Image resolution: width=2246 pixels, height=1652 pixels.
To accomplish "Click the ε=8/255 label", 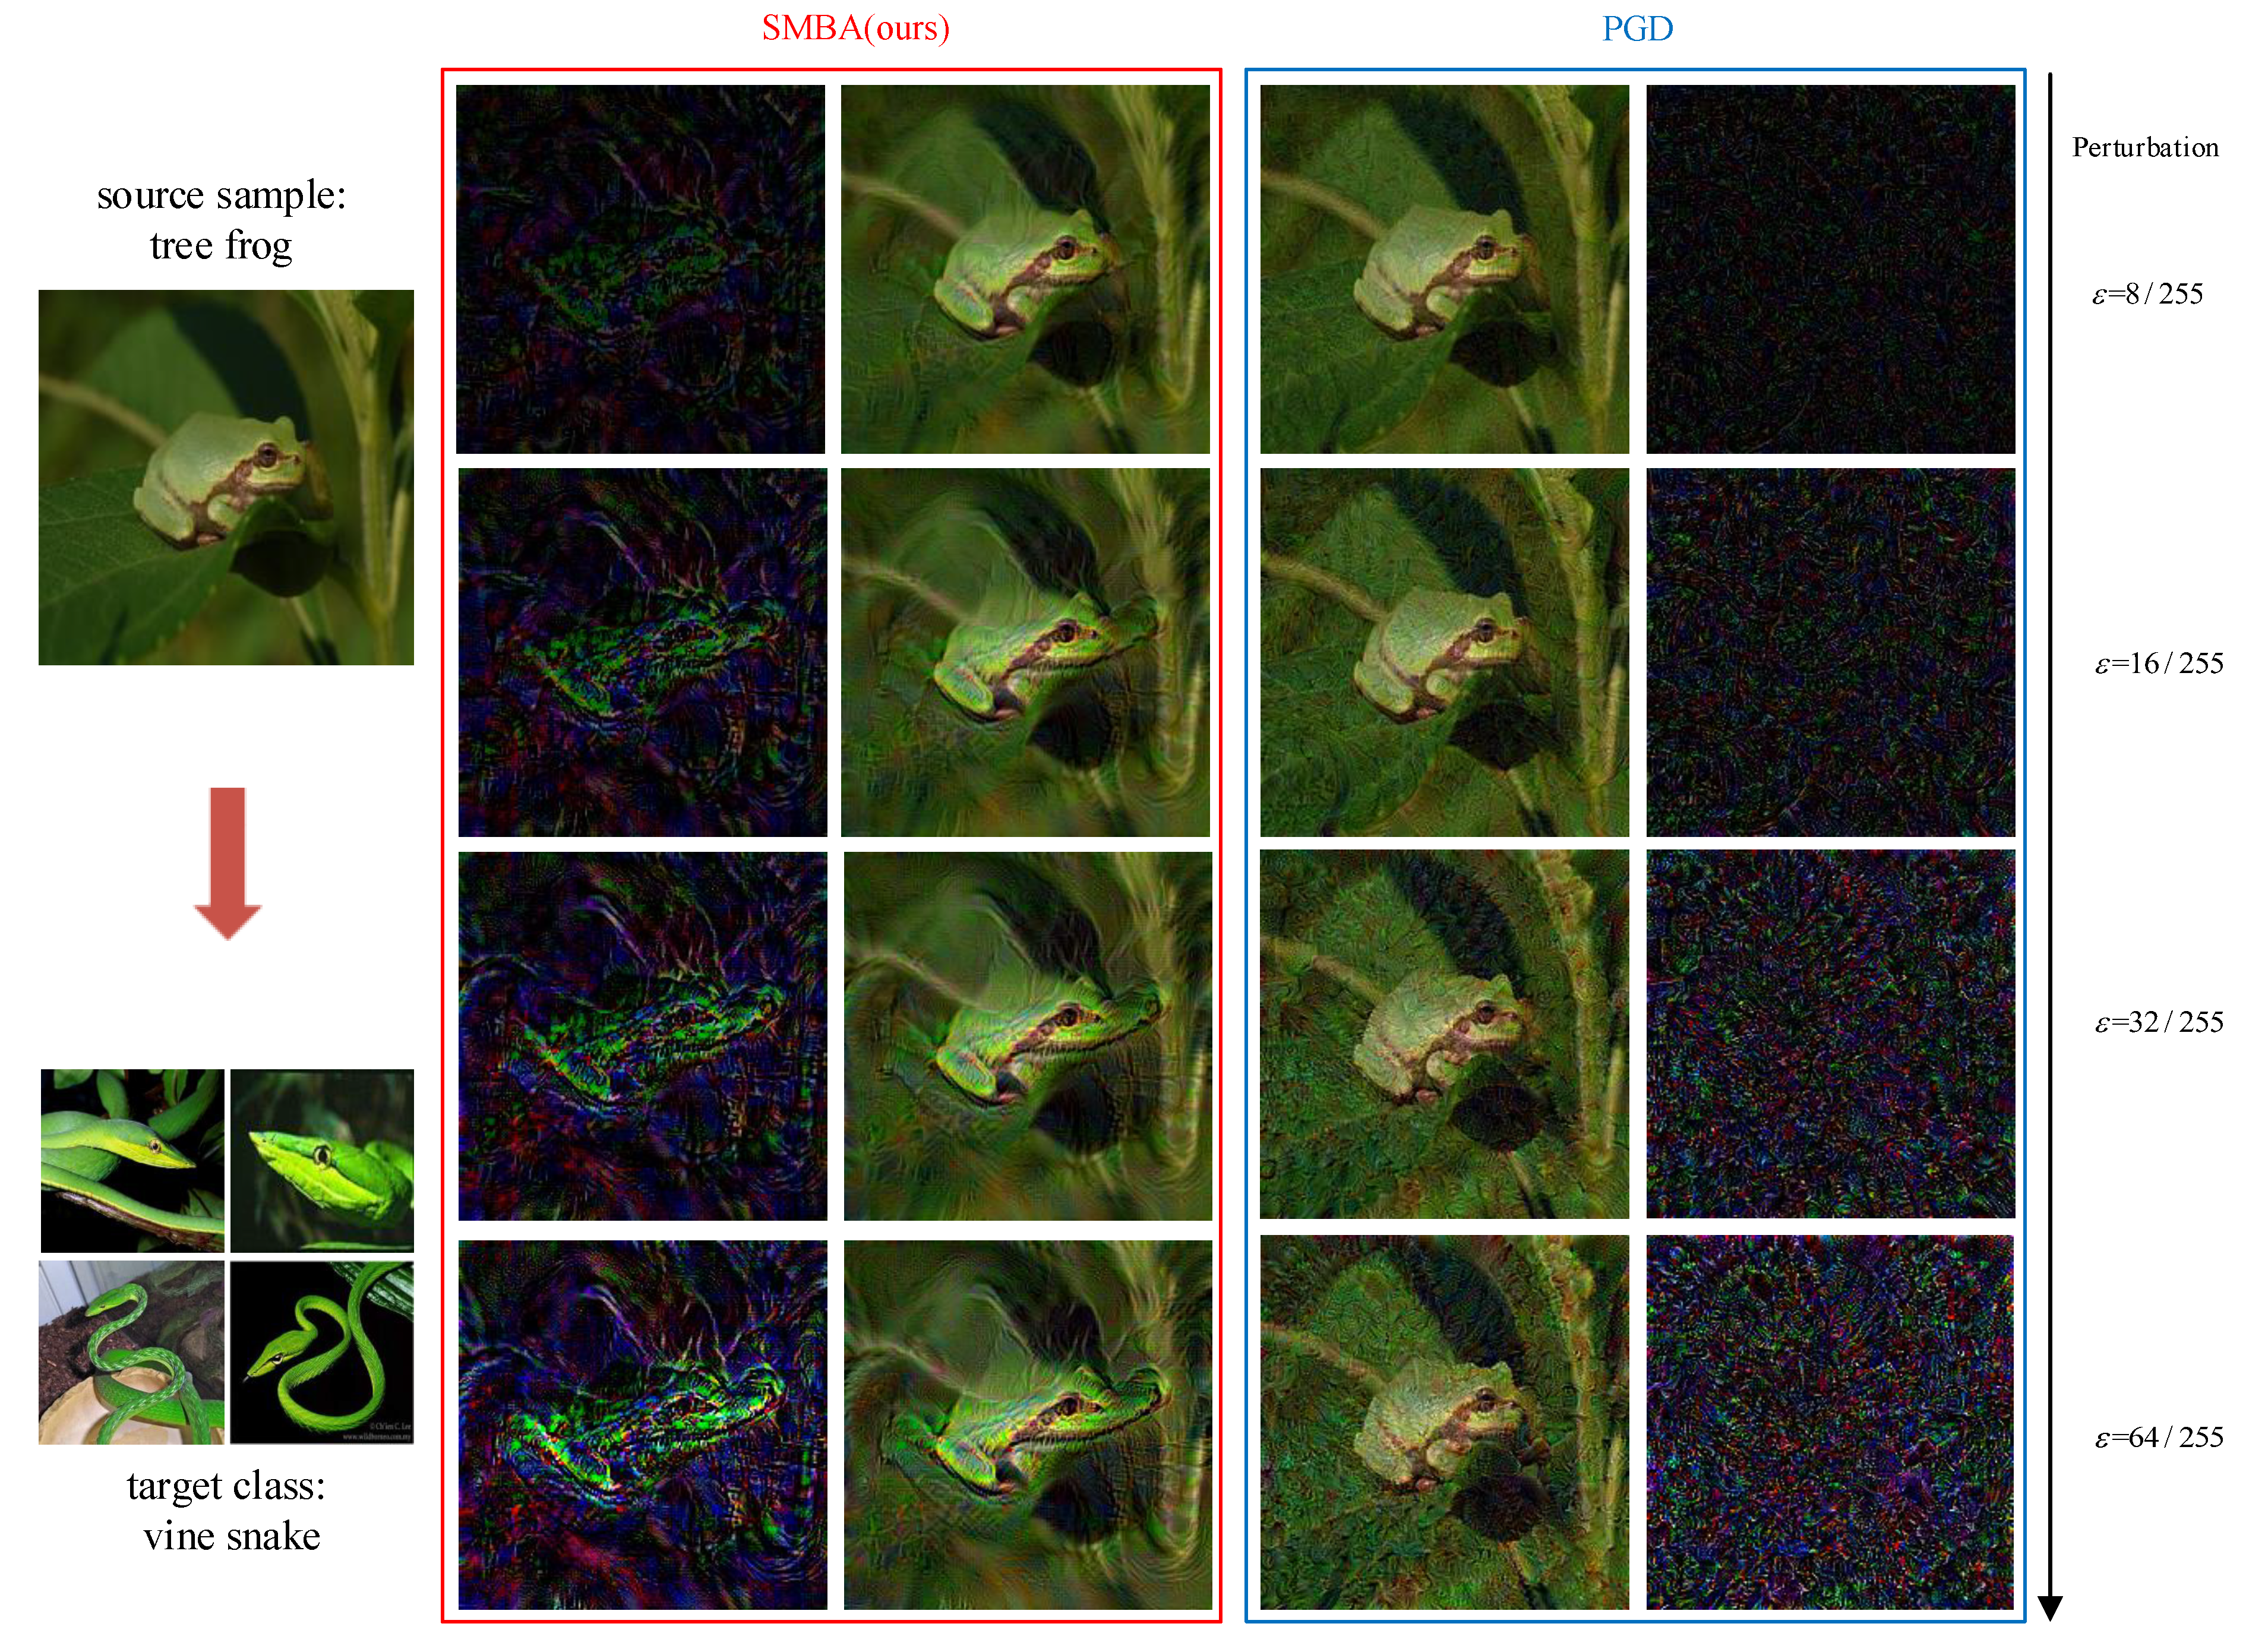I will click(x=2147, y=294).
